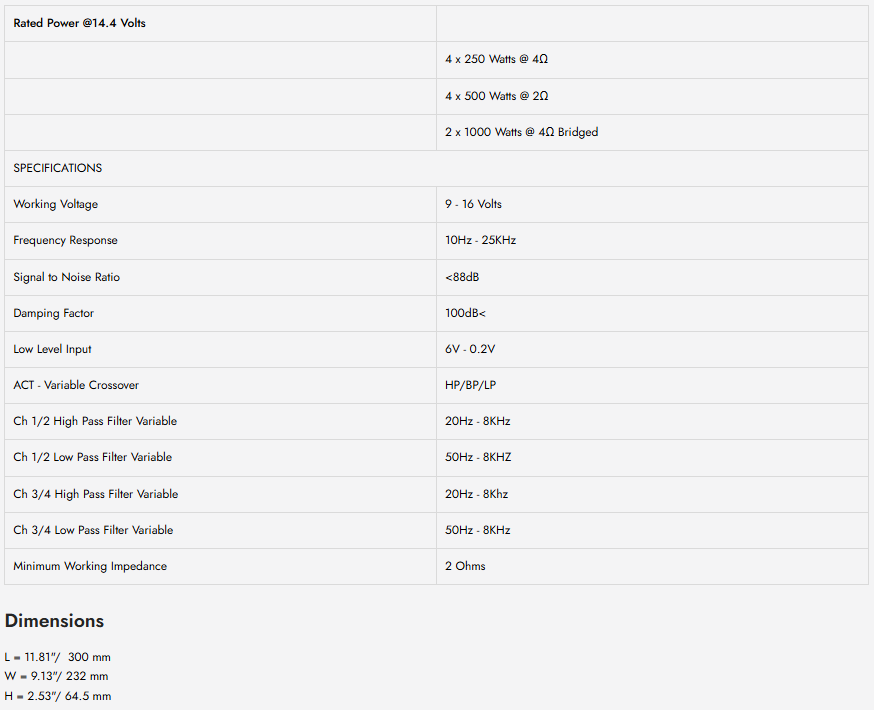Image resolution: width=874 pixels, height=710 pixels.
Task: Select the ACT - Variable Crossover label
Action: tap(76, 385)
